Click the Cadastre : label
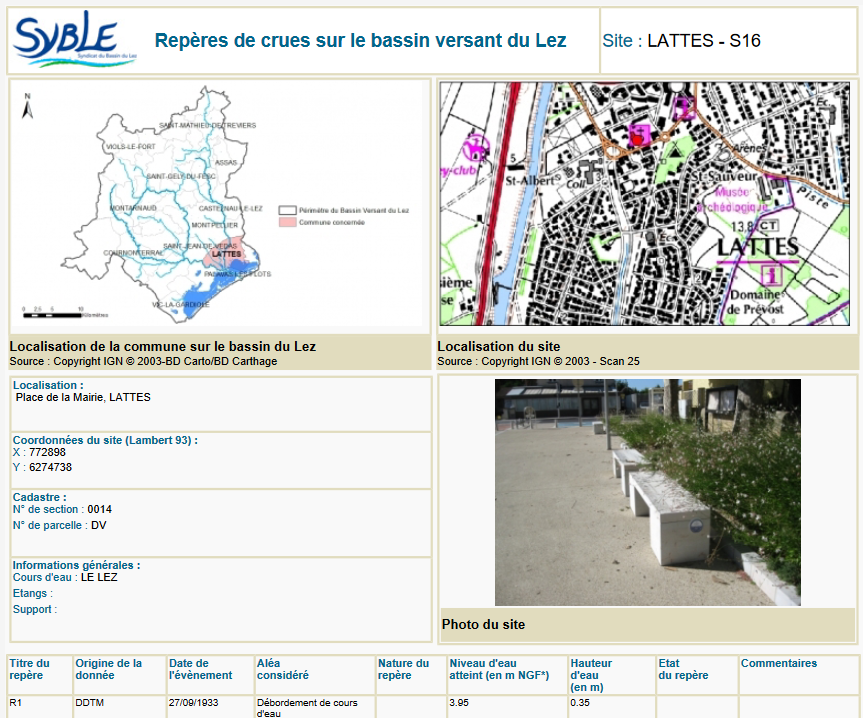The height and width of the screenshot is (718, 863). click(x=40, y=497)
